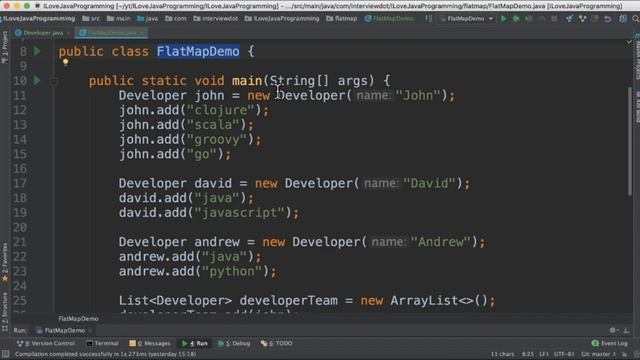Click editor vertical scrollbar thumb
Viewport: 640px width, 360px height.
pyautogui.click(x=629, y=142)
